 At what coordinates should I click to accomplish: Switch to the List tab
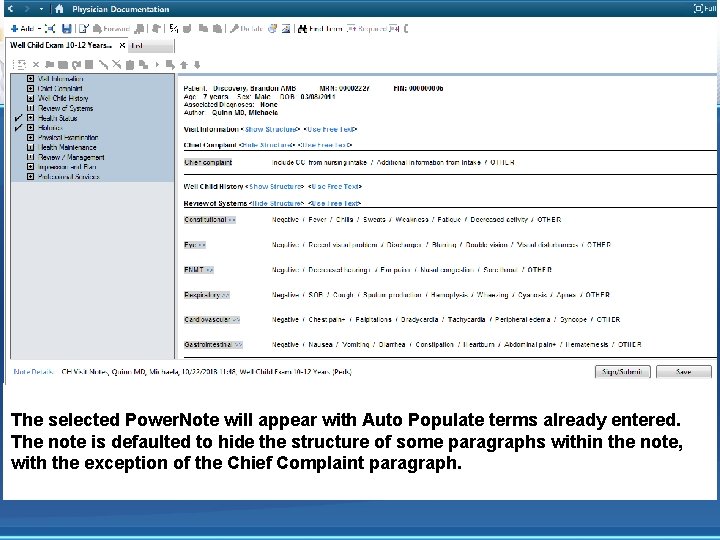[x=152, y=45]
